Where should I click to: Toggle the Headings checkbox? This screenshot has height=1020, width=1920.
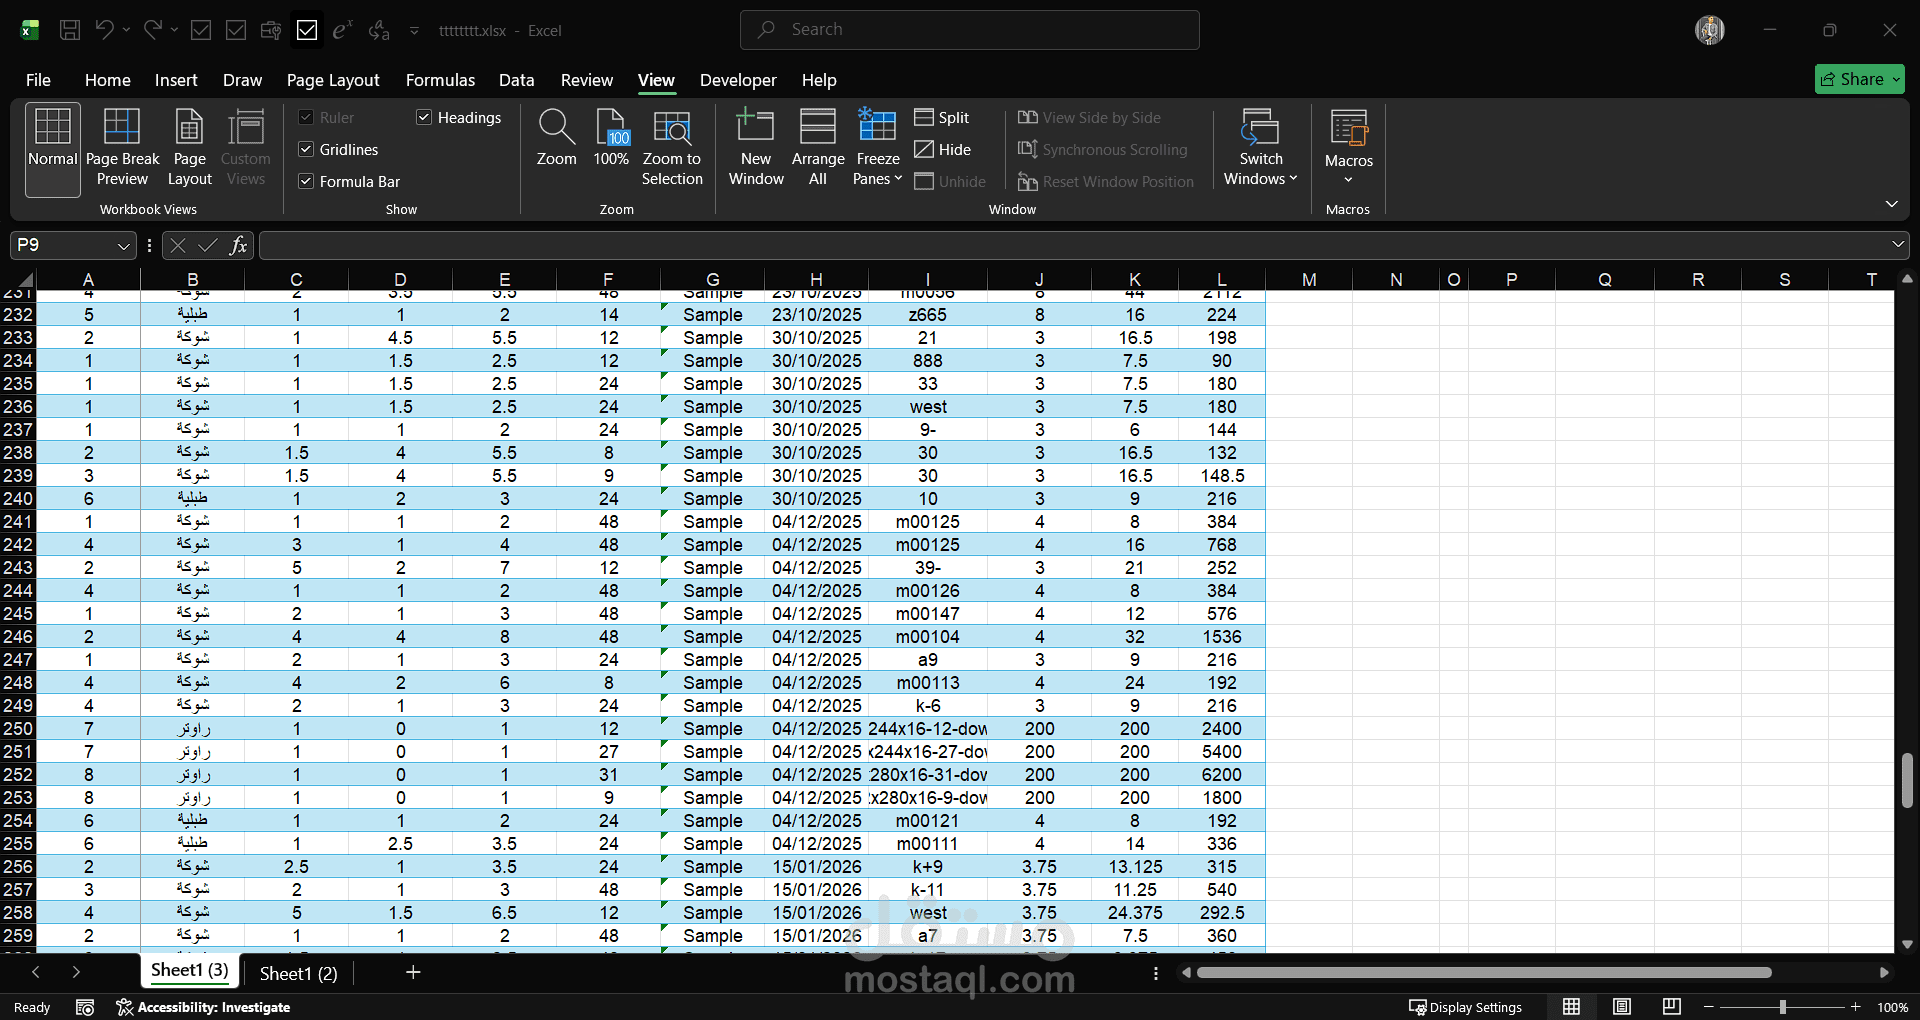click(x=424, y=118)
